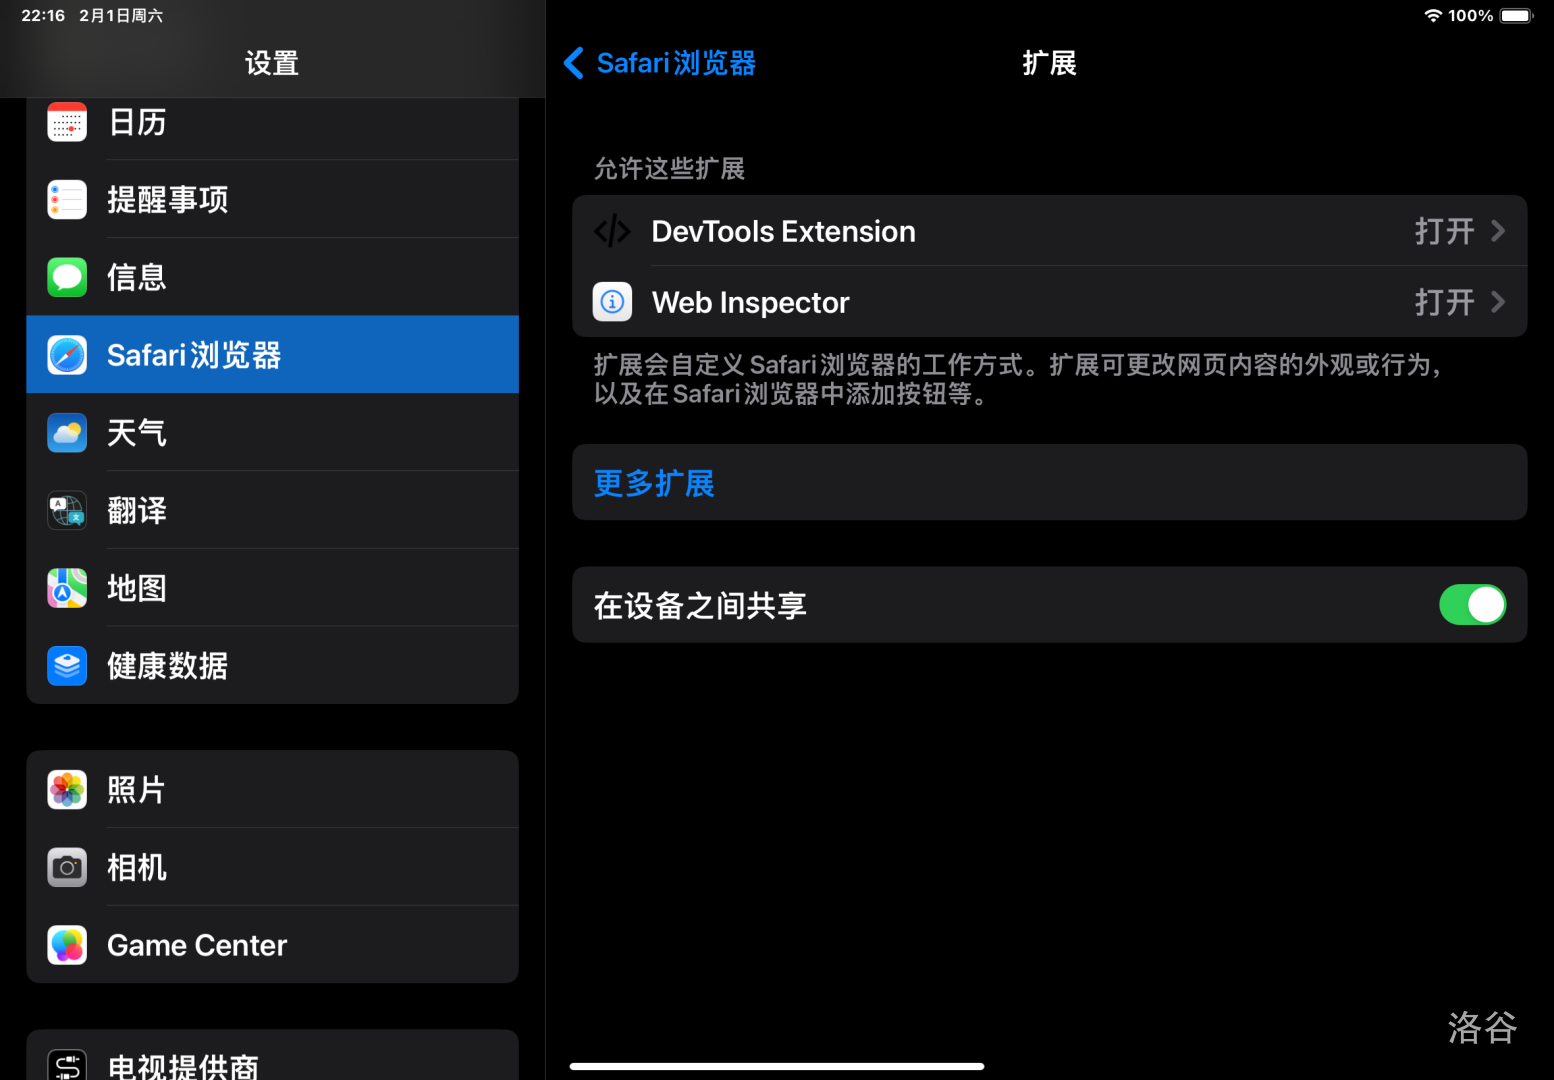Tap the Reminders (提醒事项) icon
This screenshot has height=1080, width=1554.
(67, 200)
